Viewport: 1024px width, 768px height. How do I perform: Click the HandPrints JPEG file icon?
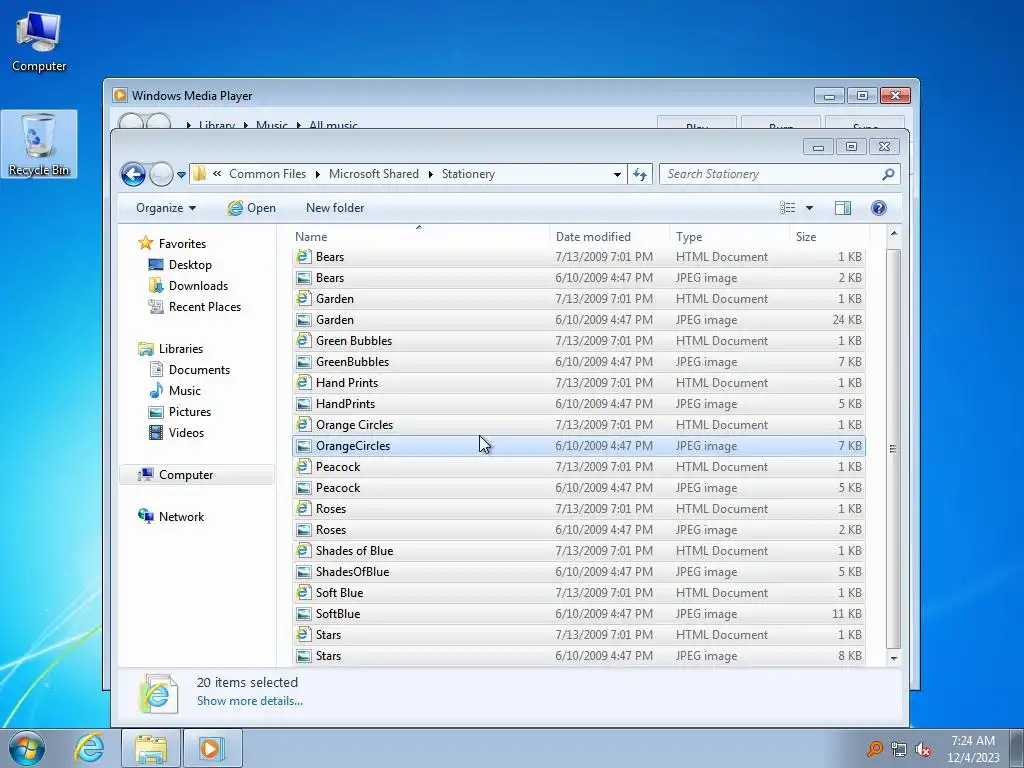click(303, 404)
